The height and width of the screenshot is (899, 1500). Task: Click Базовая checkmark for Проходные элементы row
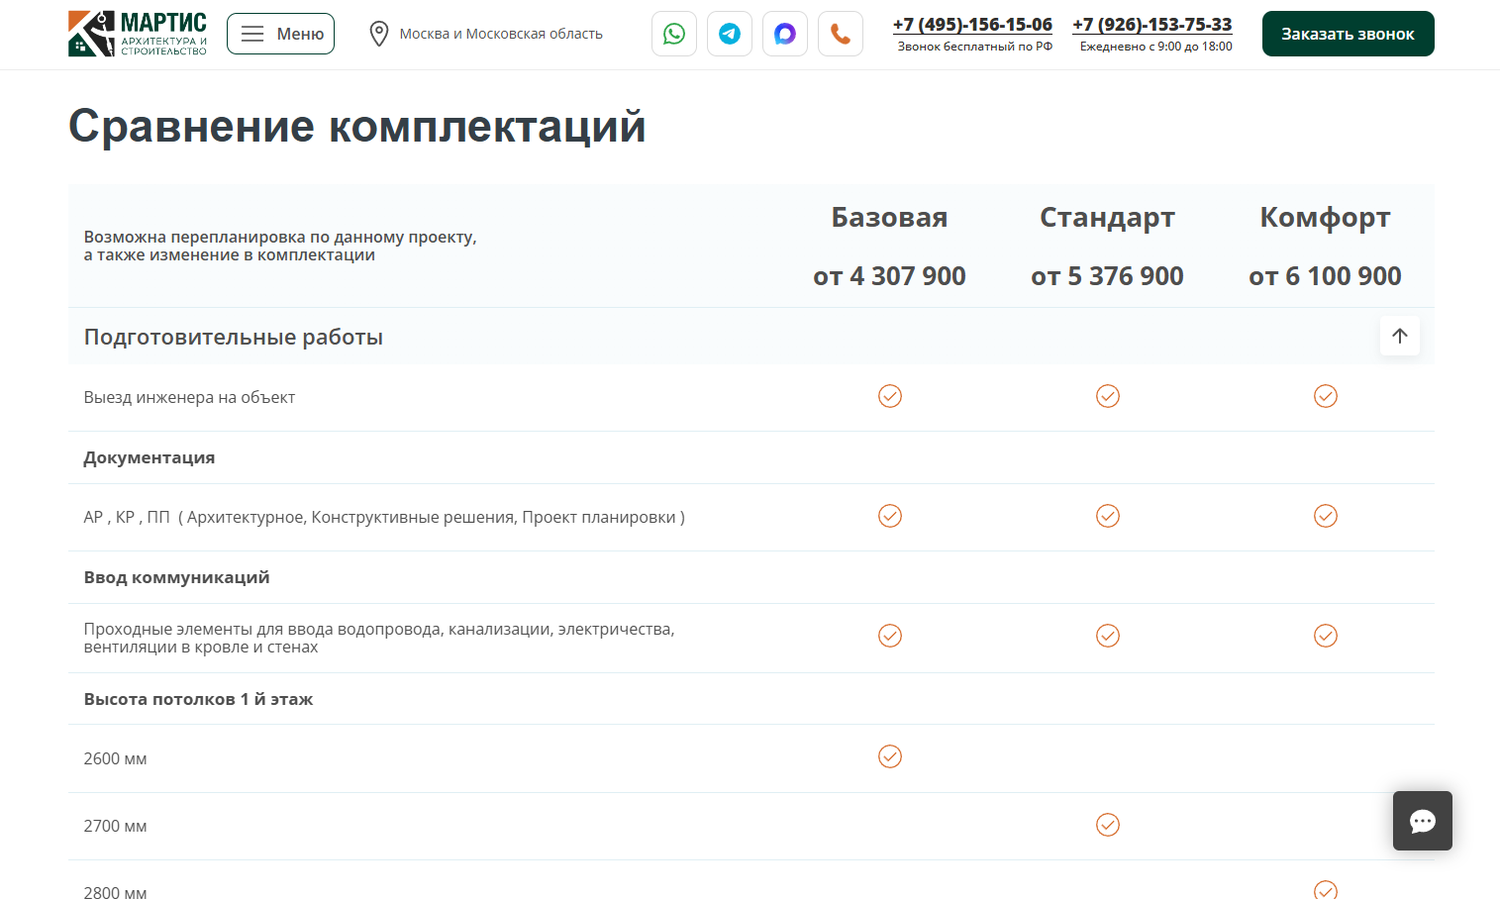(x=890, y=636)
